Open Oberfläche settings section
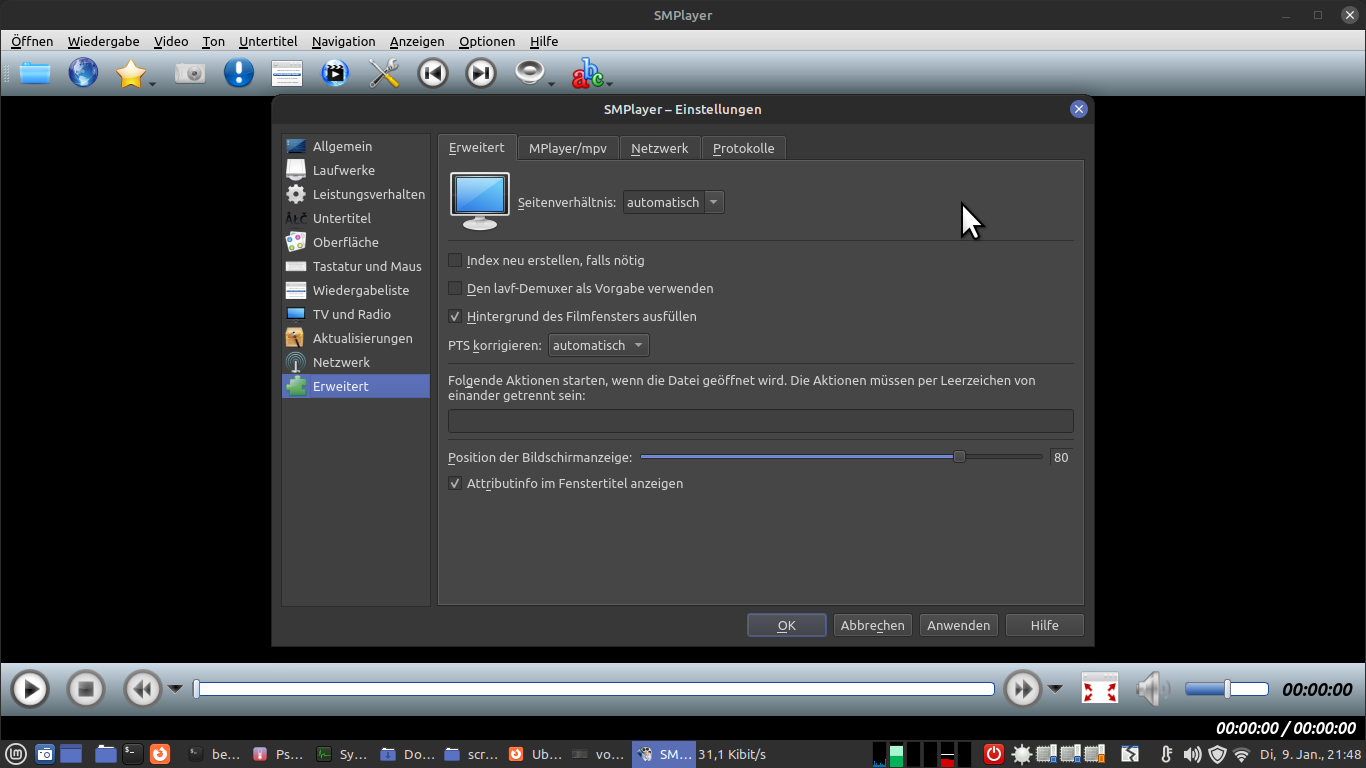This screenshot has width=1366, height=768. 356,242
